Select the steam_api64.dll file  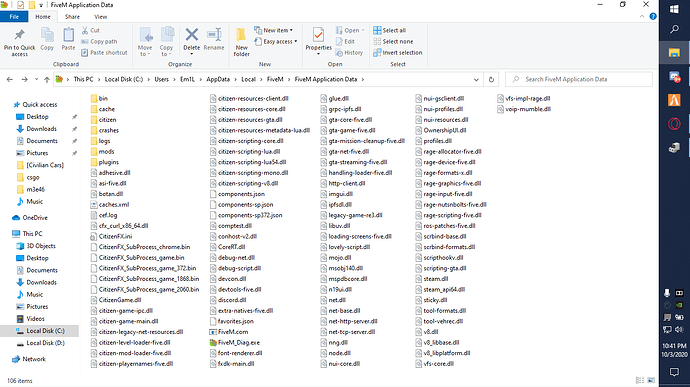[x=440, y=290]
